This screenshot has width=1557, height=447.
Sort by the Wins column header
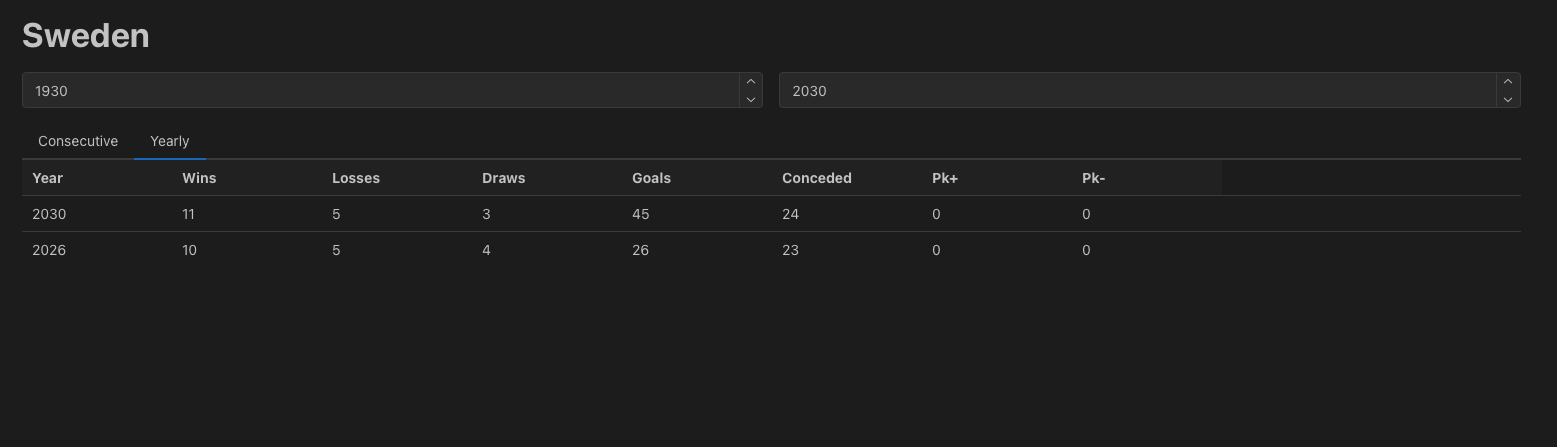coord(199,178)
